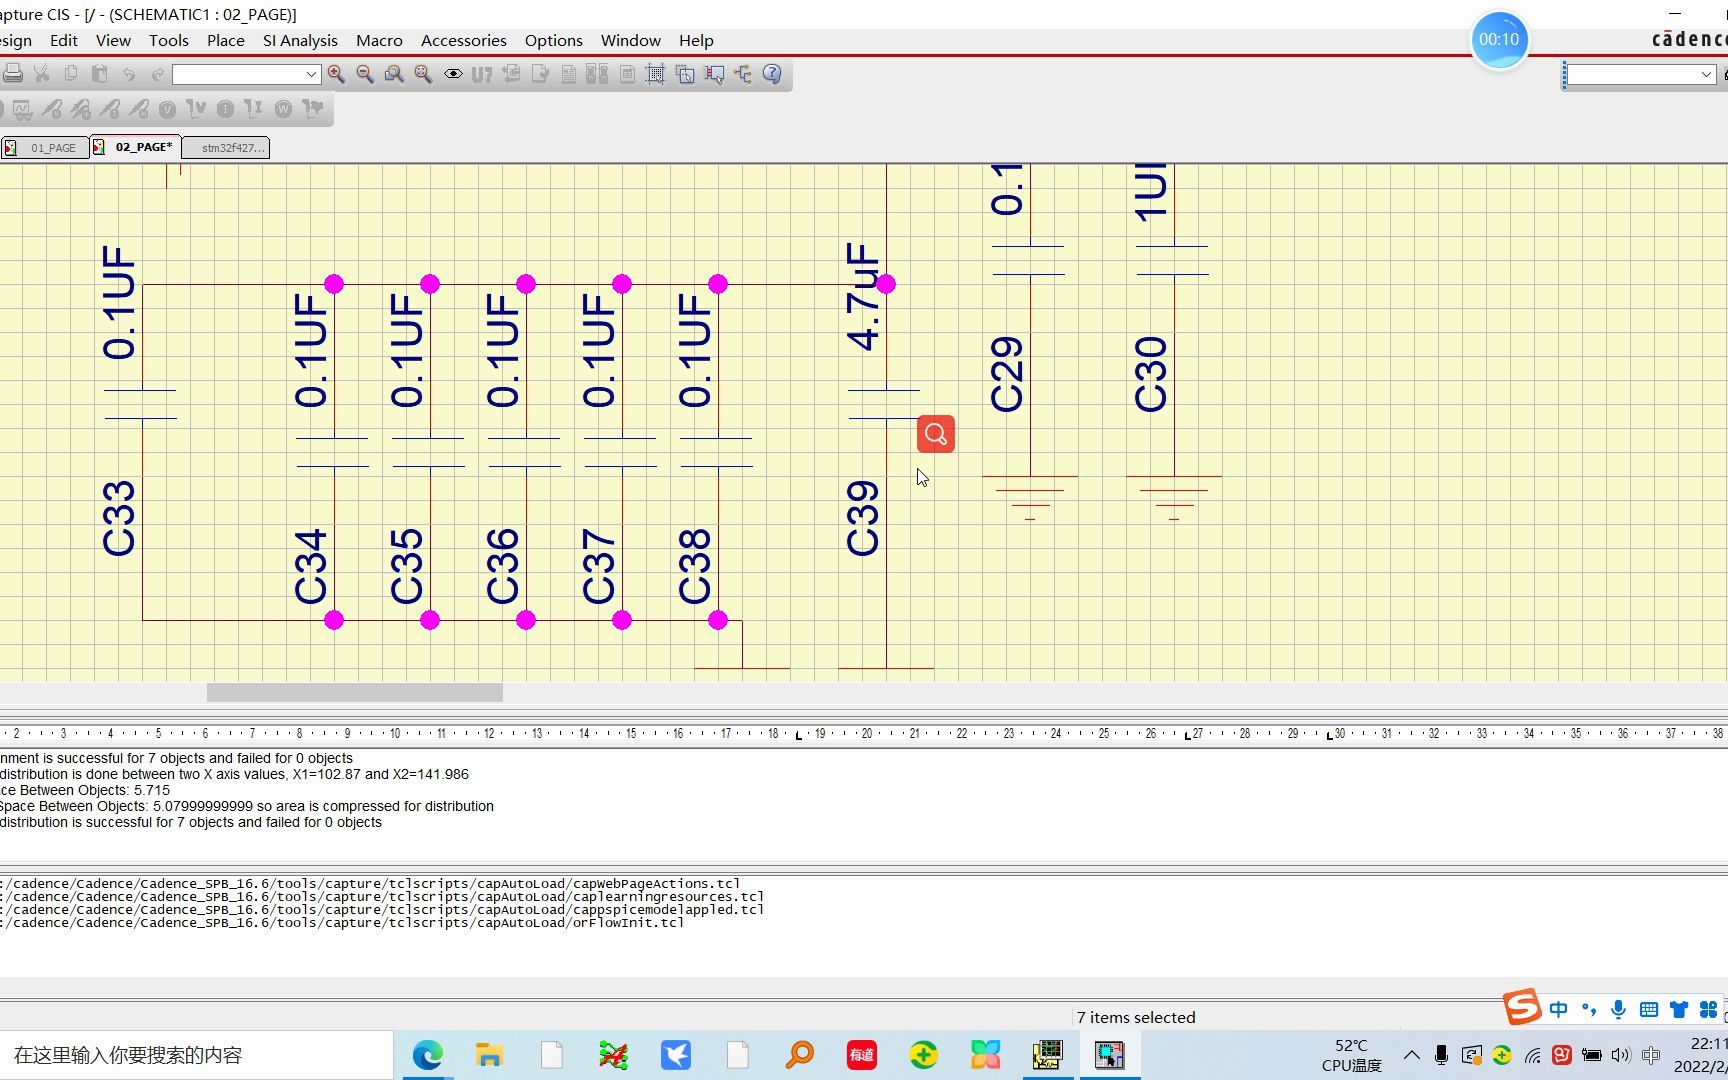This screenshot has height=1080, width=1728.
Task: Select capacitor C29 reference label
Action: (1006, 374)
